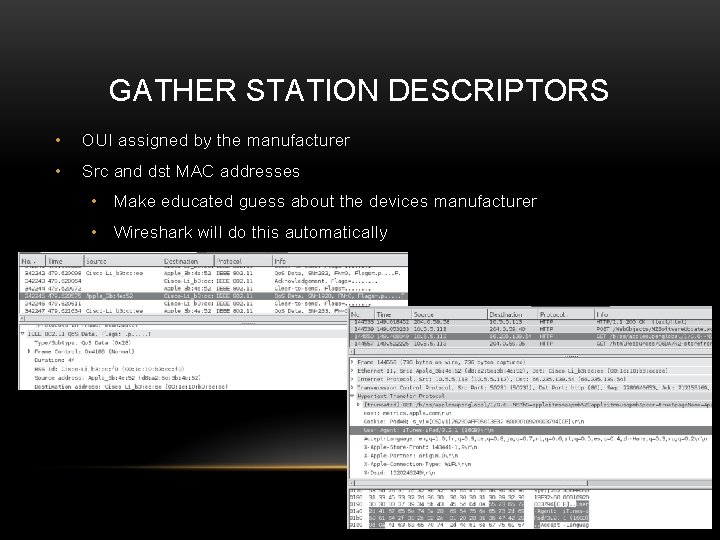Click the Info column header in right capture

(x=653, y=315)
